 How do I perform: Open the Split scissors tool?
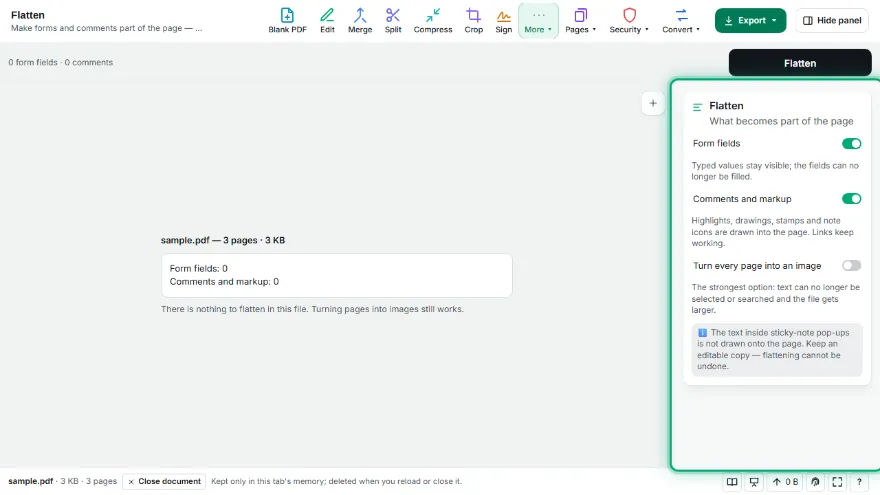(393, 21)
